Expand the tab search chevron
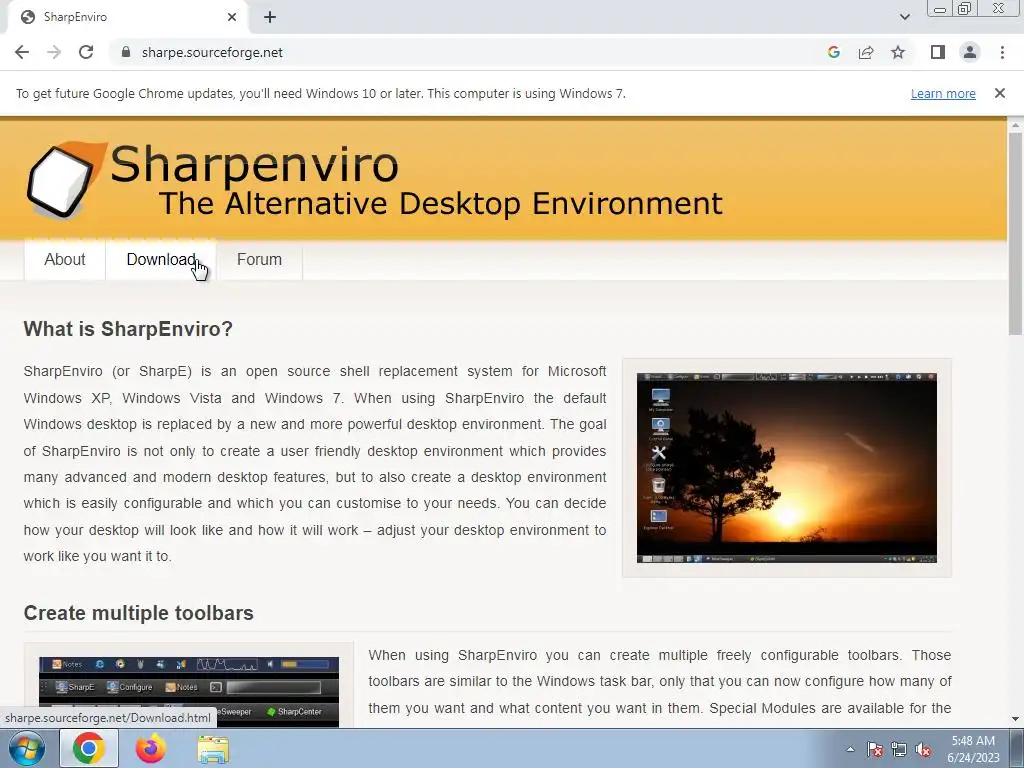Viewport: 1024px width, 768px height. (x=904, y=17)
